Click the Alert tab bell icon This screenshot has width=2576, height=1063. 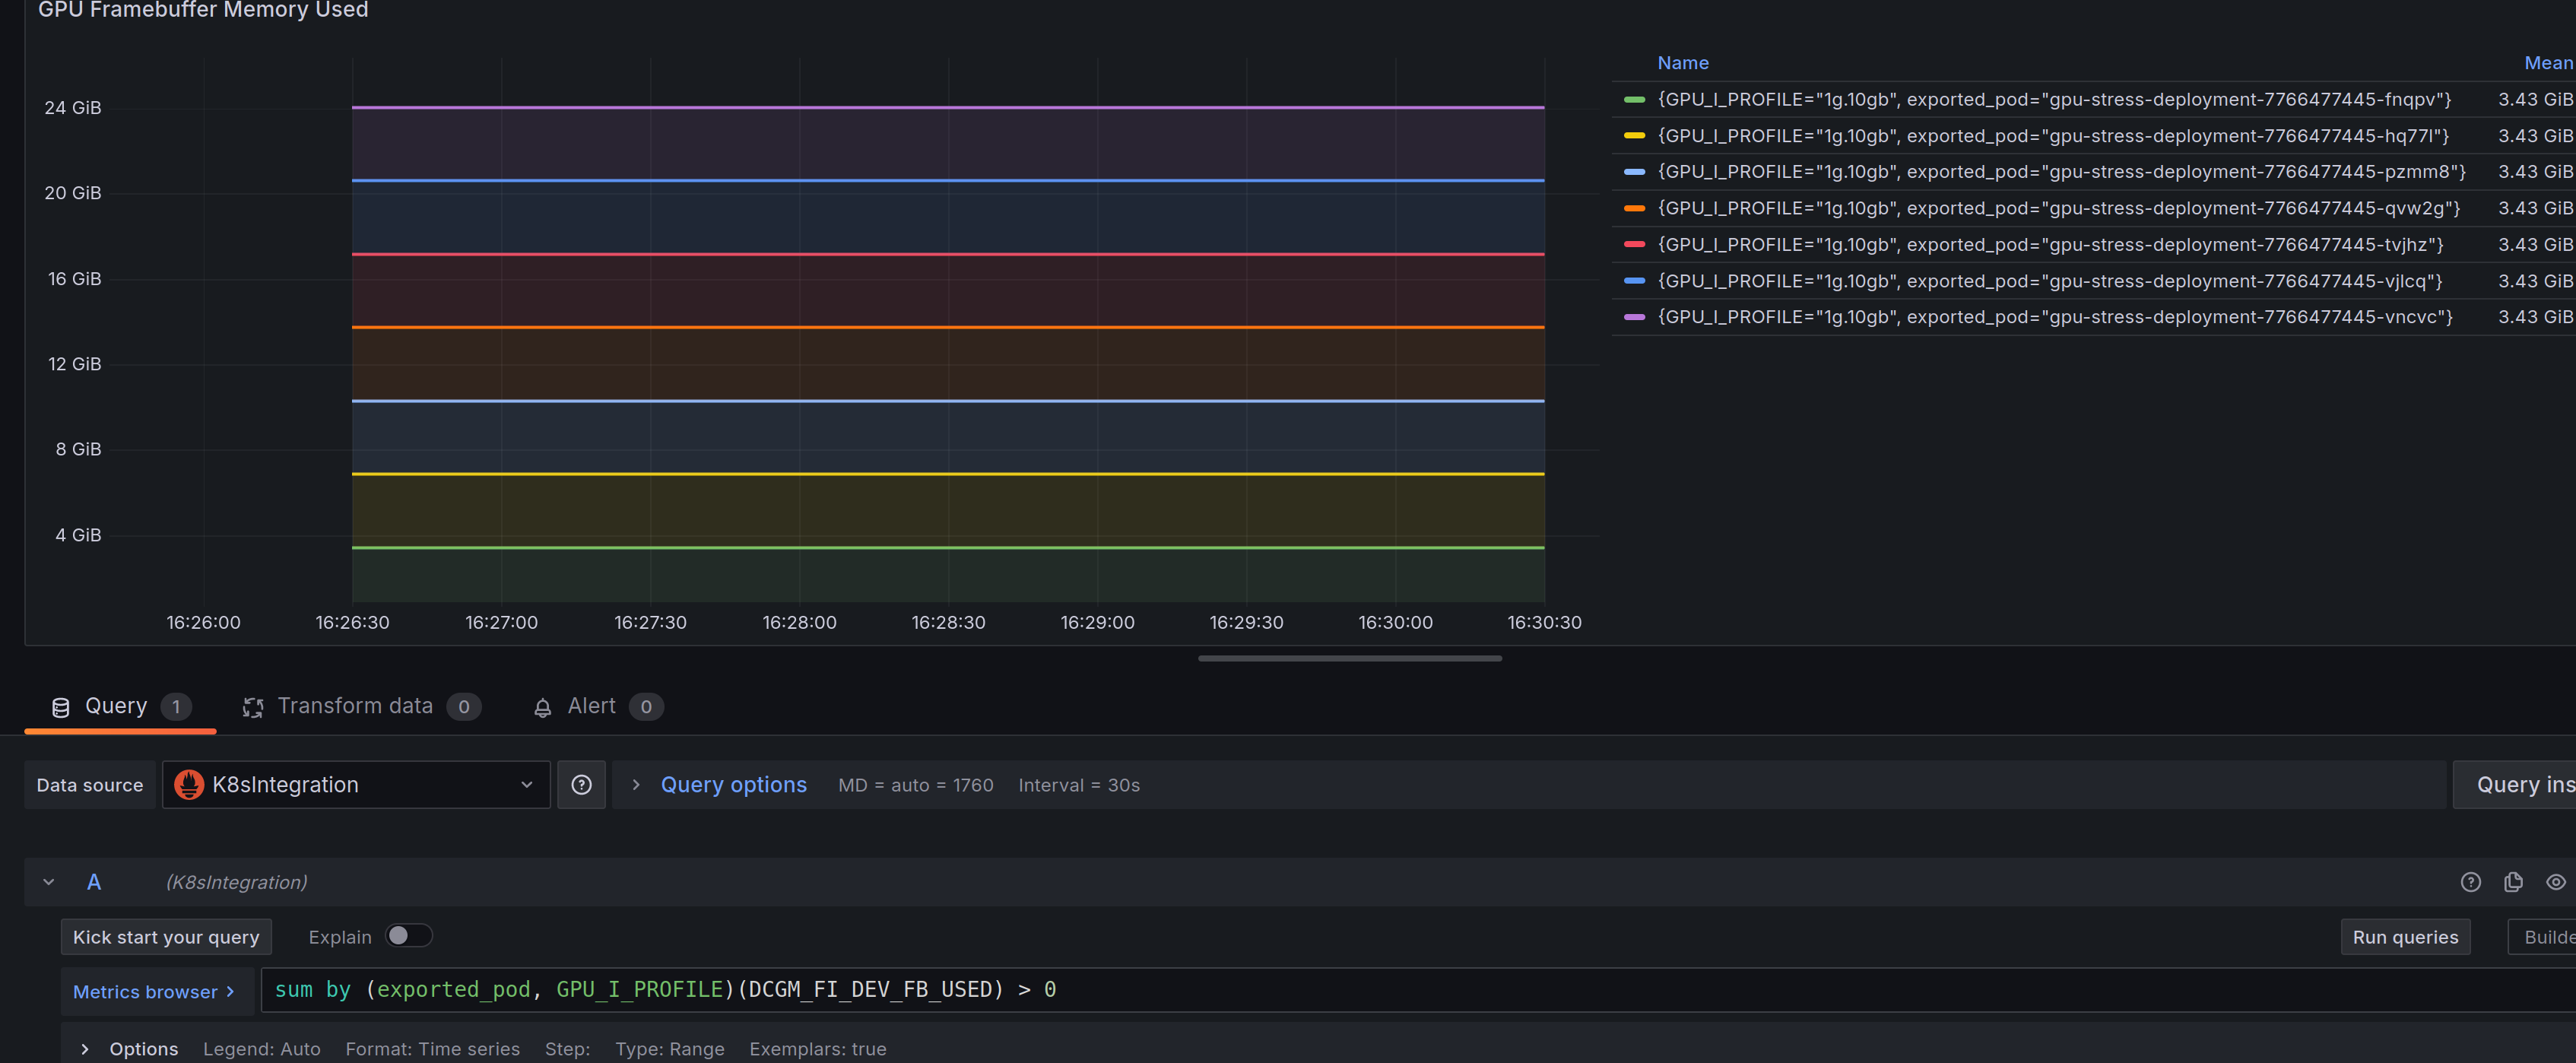point(543,707)
